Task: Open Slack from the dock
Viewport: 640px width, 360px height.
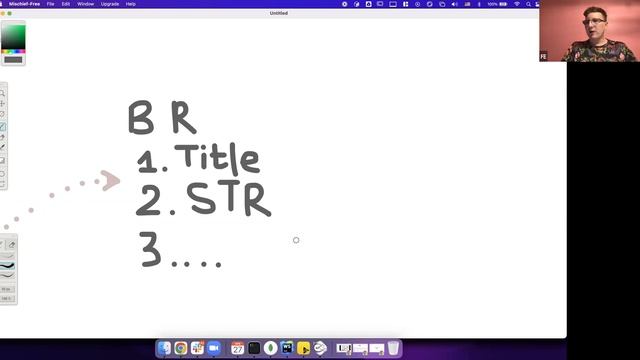Action: [198, 348]
